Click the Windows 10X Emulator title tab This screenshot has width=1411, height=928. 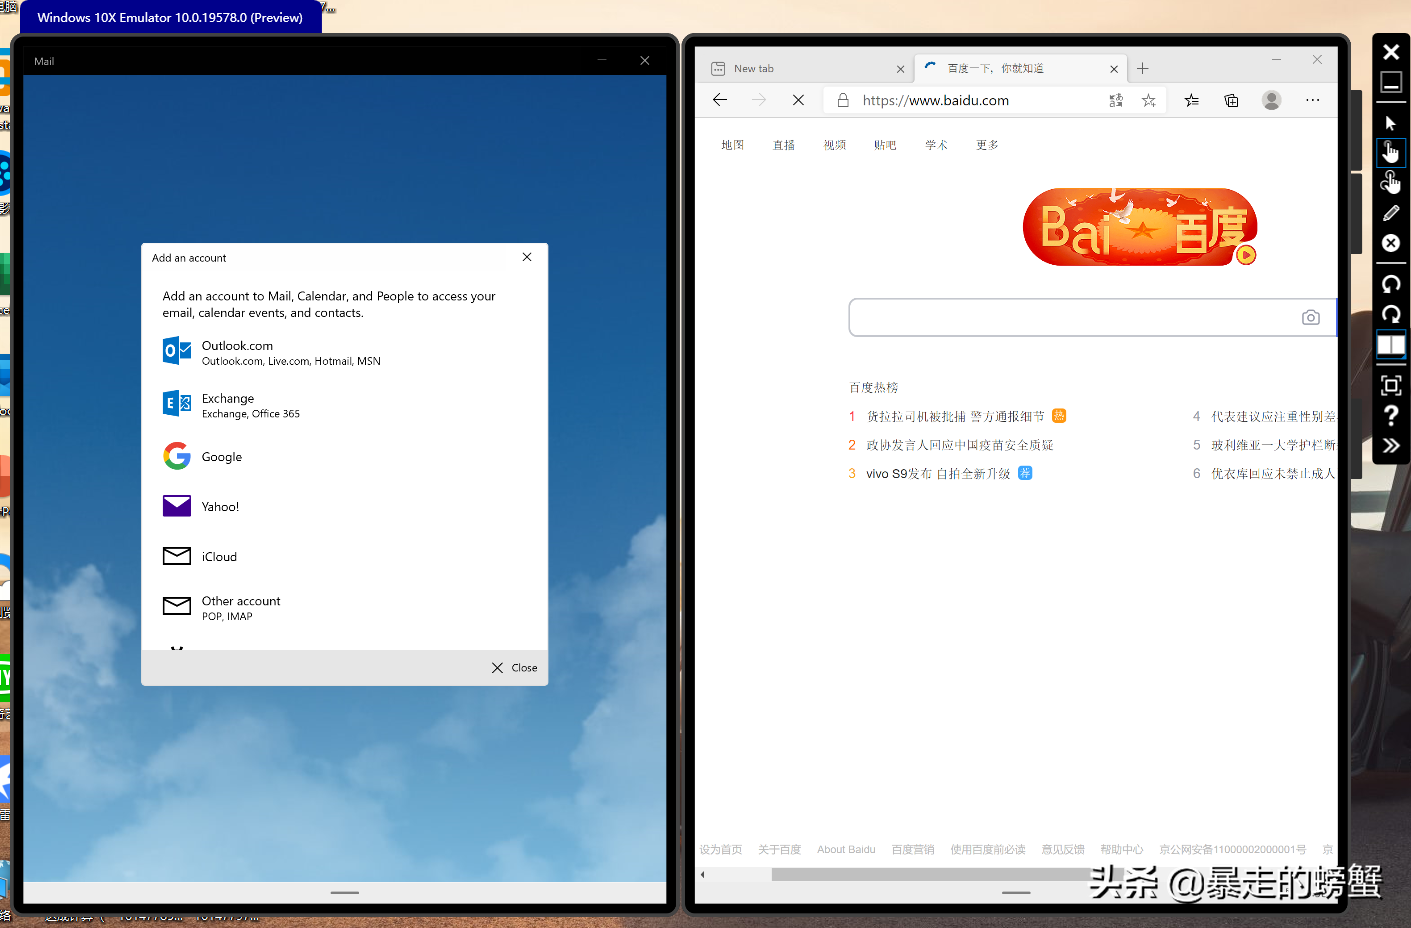tap(170, 17)
